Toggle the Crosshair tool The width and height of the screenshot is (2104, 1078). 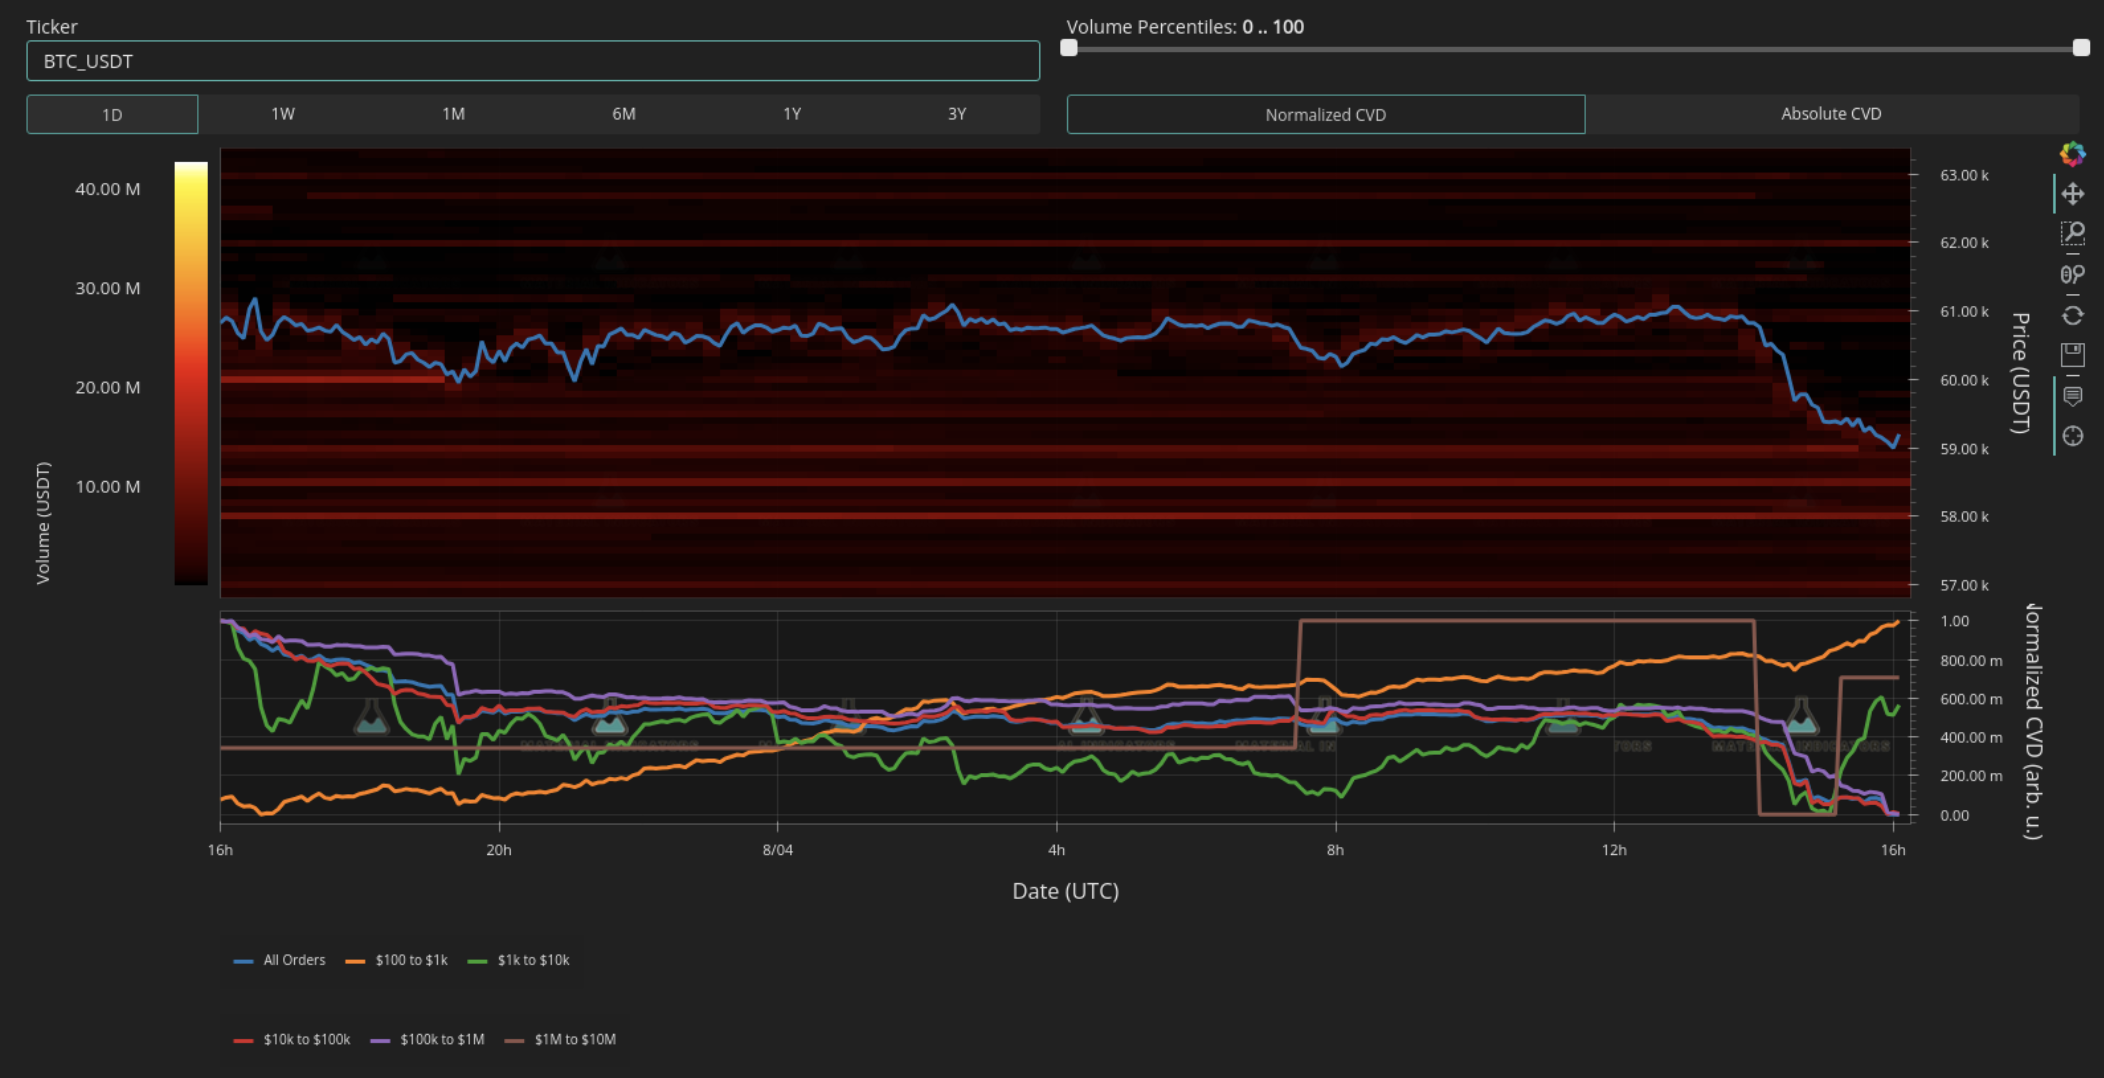(2073, 436)
